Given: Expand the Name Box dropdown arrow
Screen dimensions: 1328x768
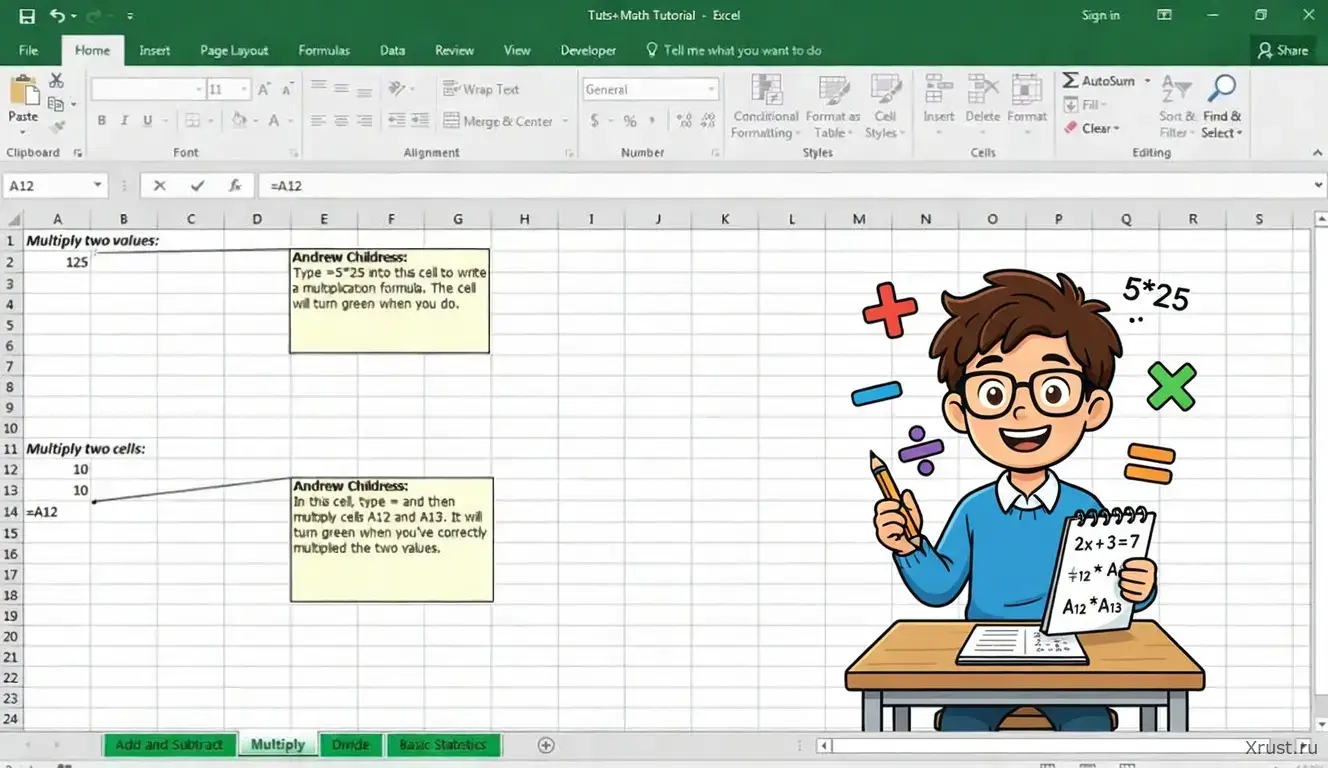Looking at the screenshot, I should click(97, 186).
